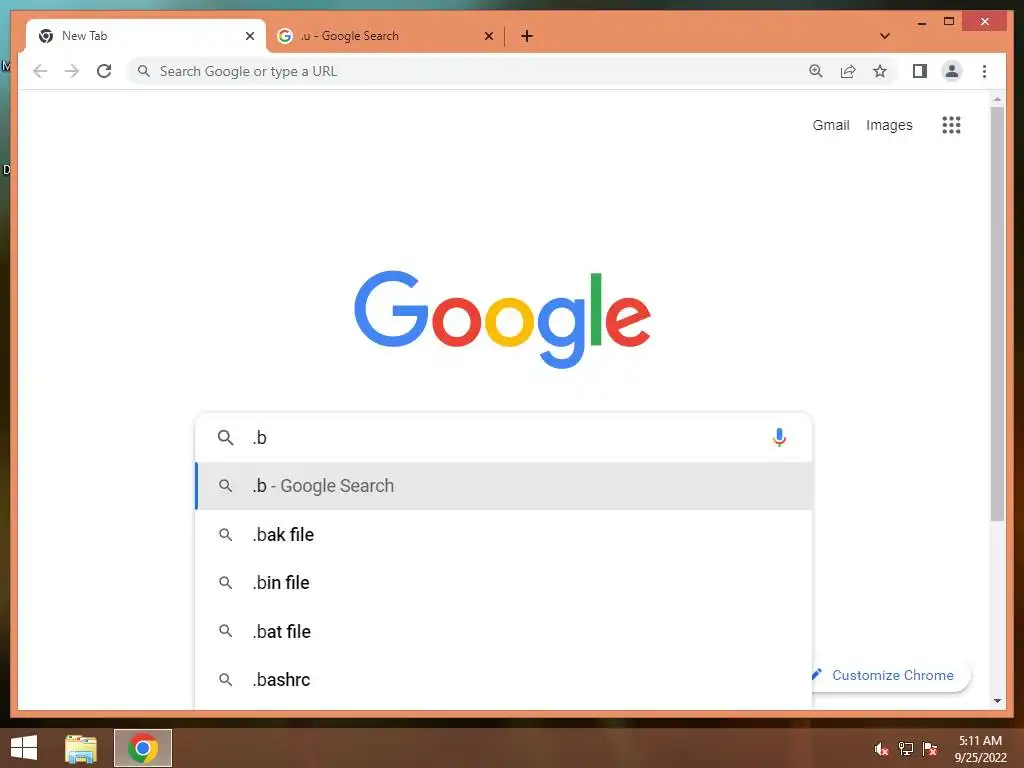Click the search icon beside .bak file
The width and height of the screenshot is (1024, 768).
point(225,535)
